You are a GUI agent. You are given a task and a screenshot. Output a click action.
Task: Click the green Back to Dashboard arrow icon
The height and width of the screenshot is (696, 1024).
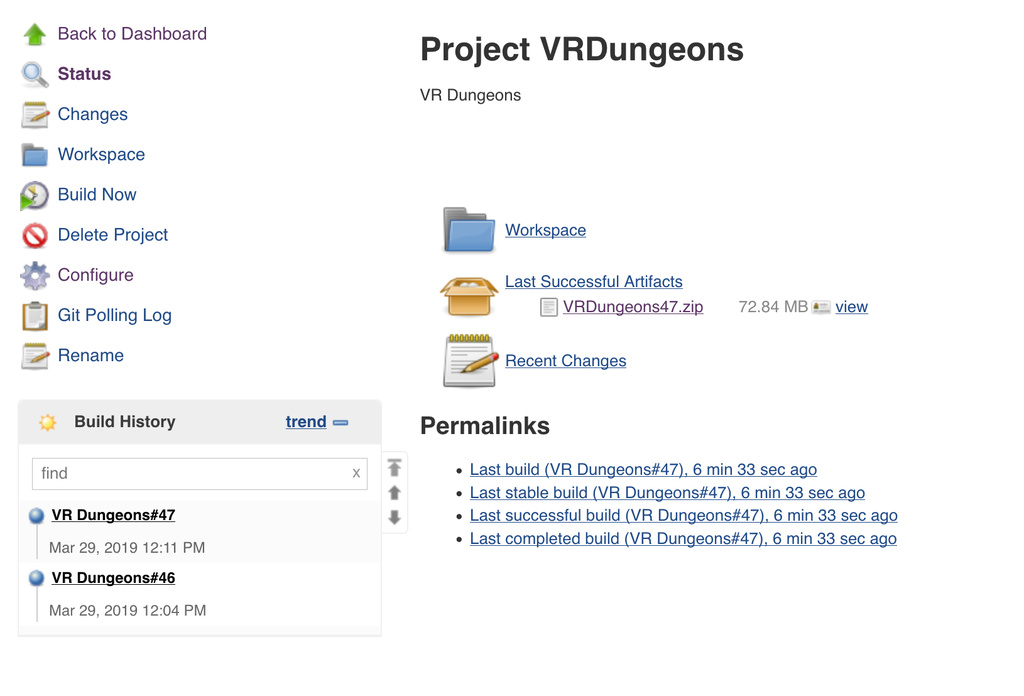click(x=35, y=35)
